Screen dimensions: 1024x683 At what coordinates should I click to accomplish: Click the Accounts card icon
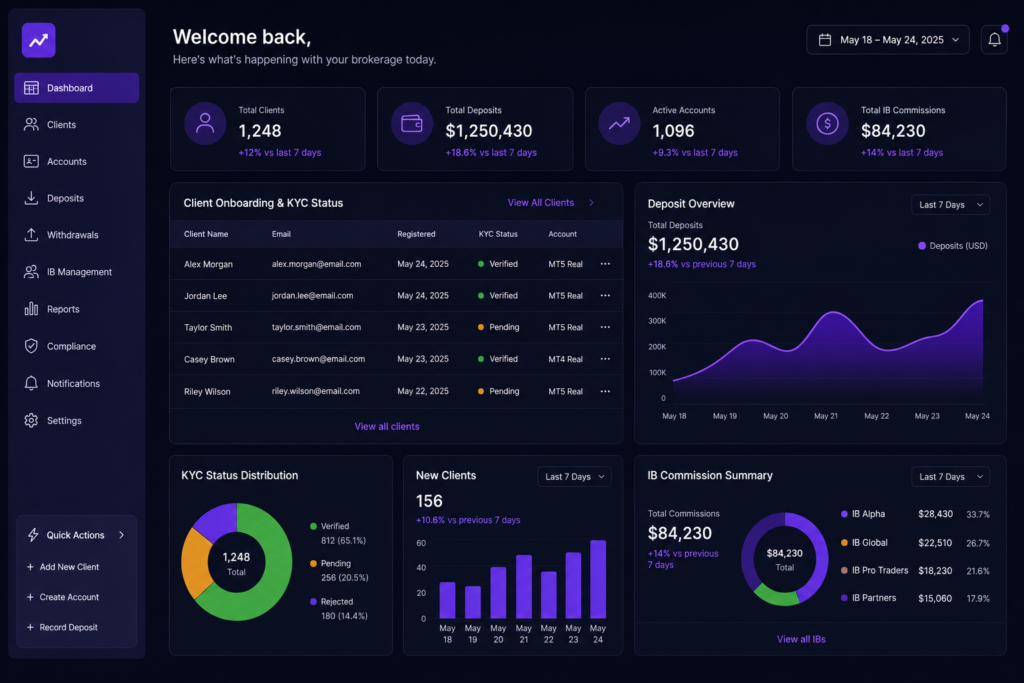coord(31,161)
